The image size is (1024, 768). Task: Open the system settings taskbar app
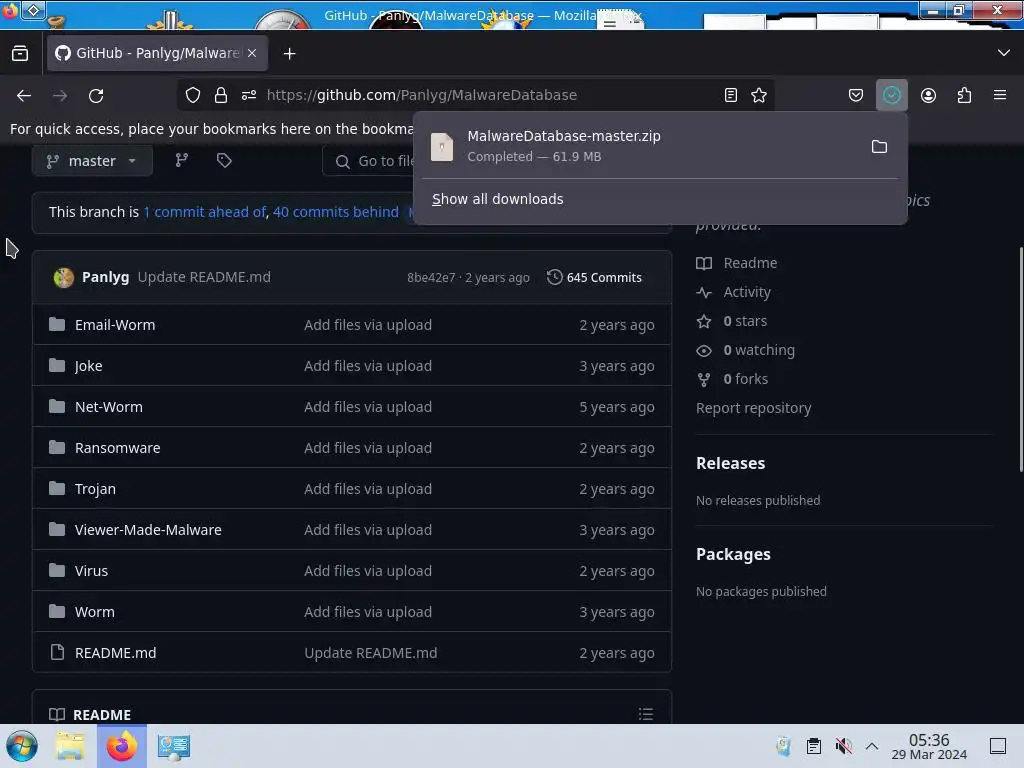[174, 746]
